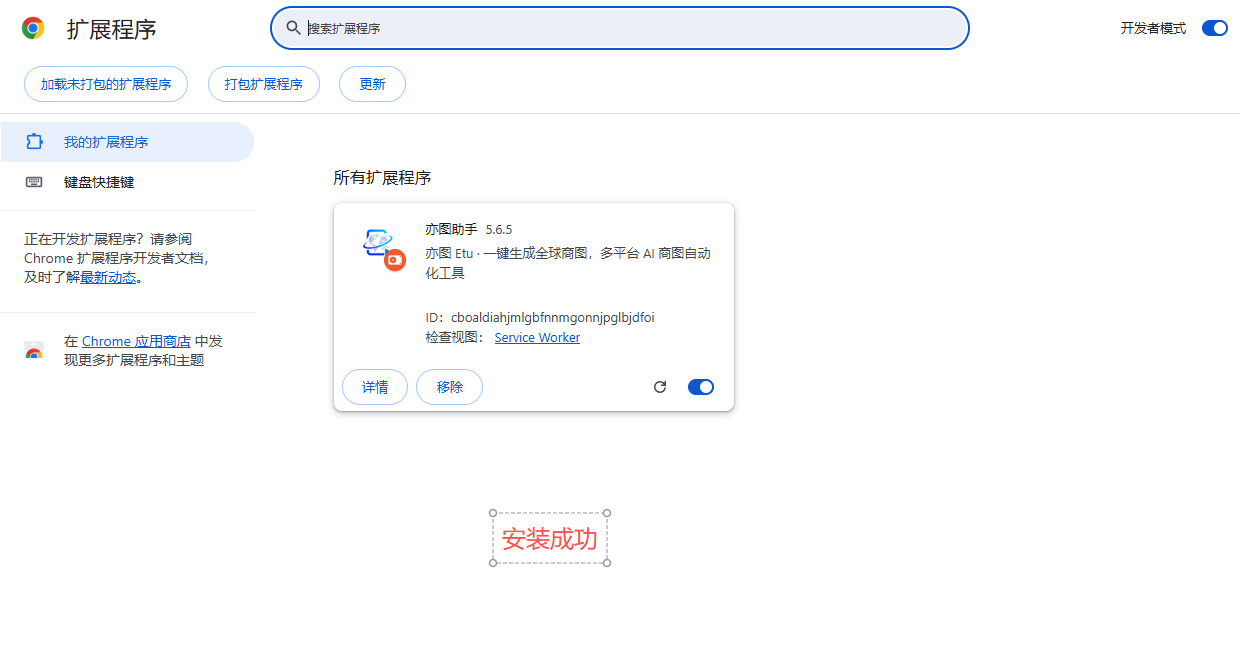
Task: Click the 更新 button
Action: click(x=372, y=84)
